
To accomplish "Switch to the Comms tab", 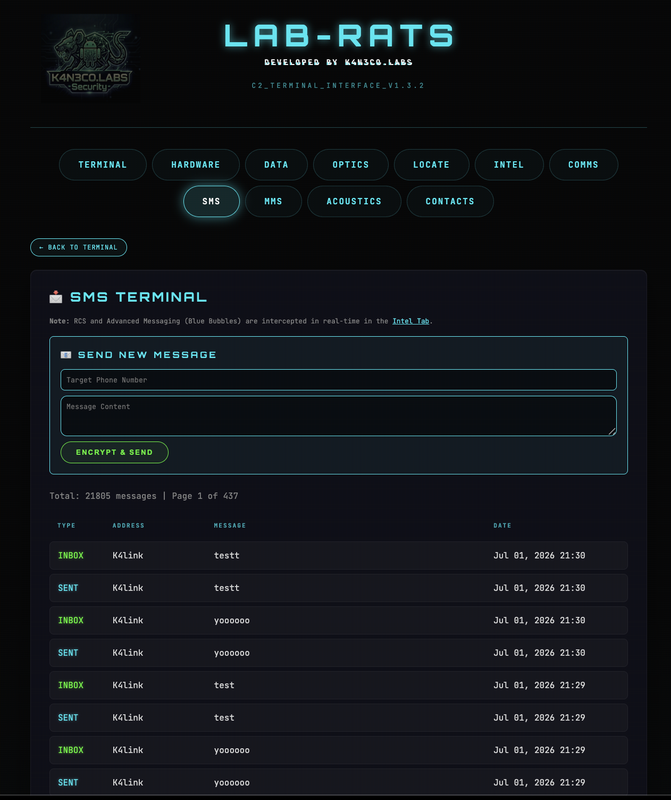I will click(x=583, y=165).
